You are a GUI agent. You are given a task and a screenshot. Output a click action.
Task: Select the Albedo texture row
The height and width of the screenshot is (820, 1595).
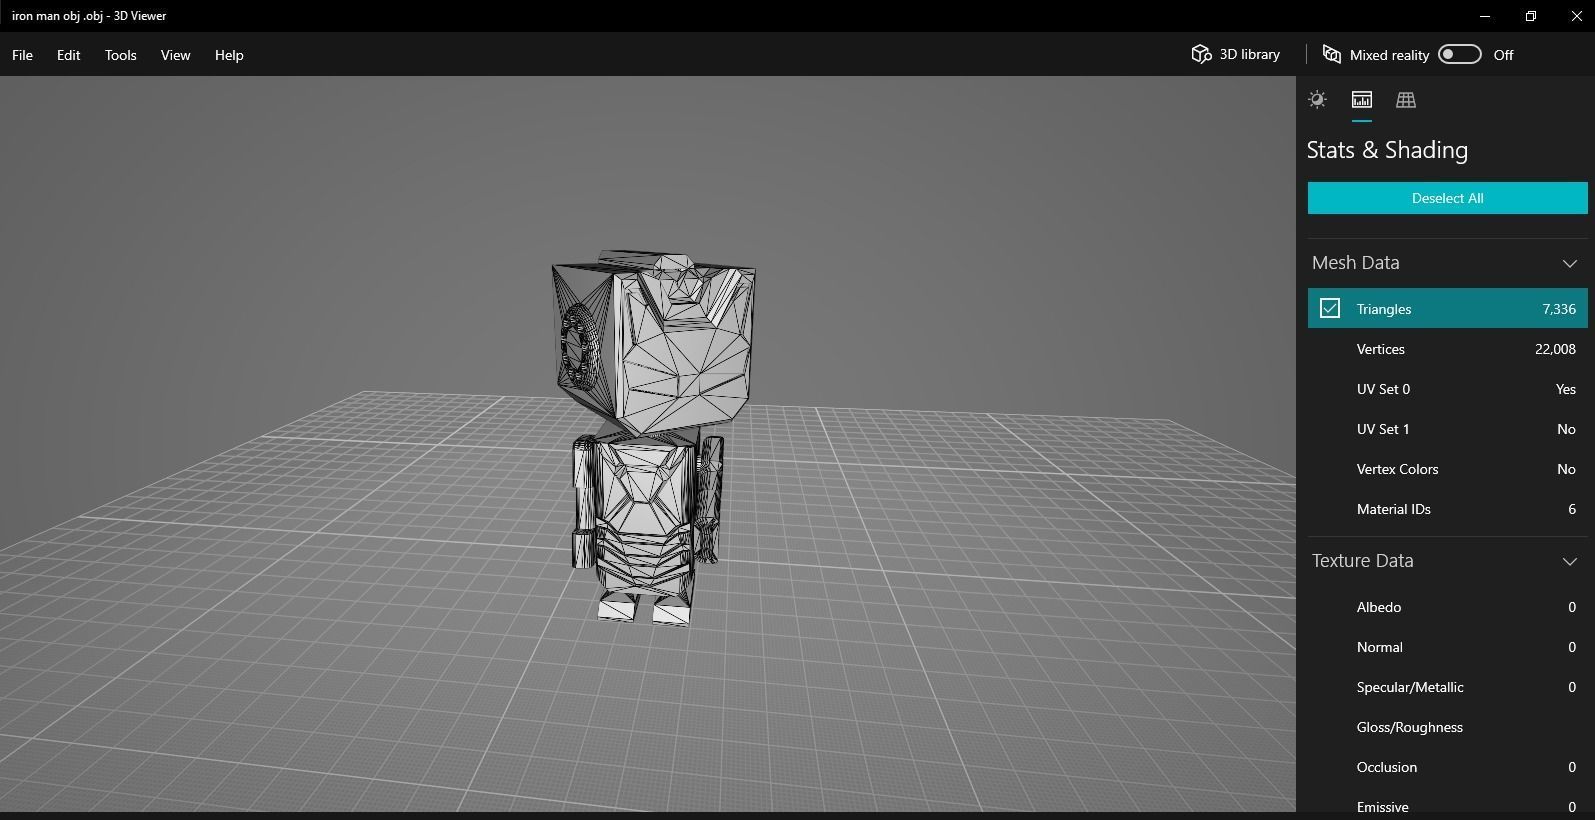[1447, 607]
